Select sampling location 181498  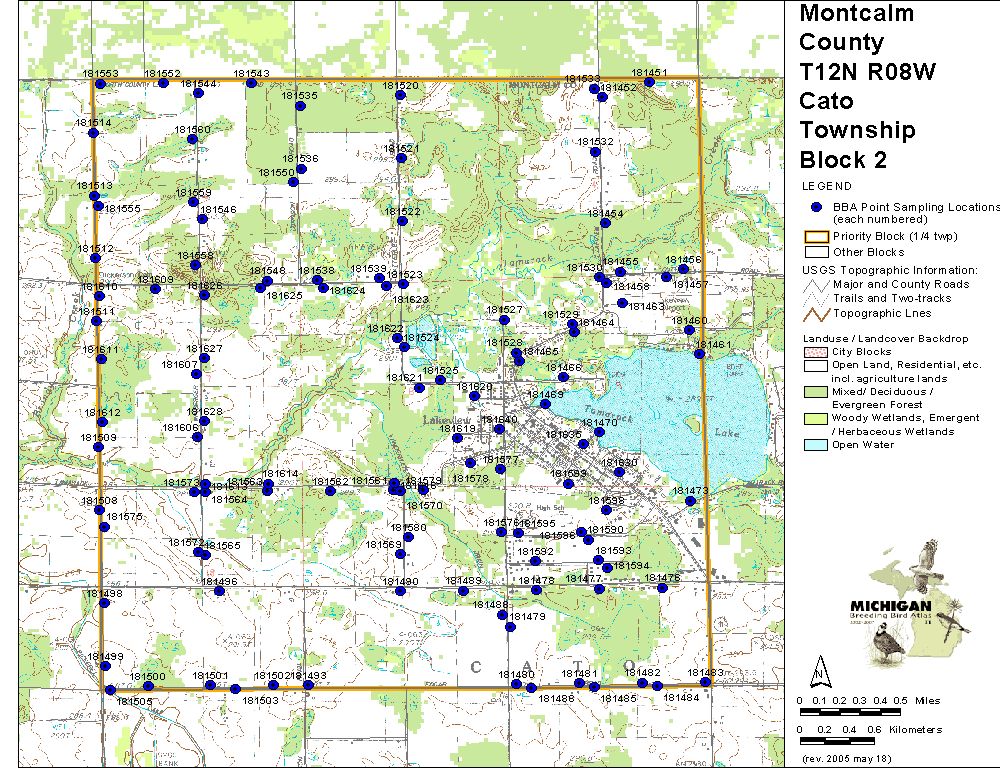click(103, 605)
